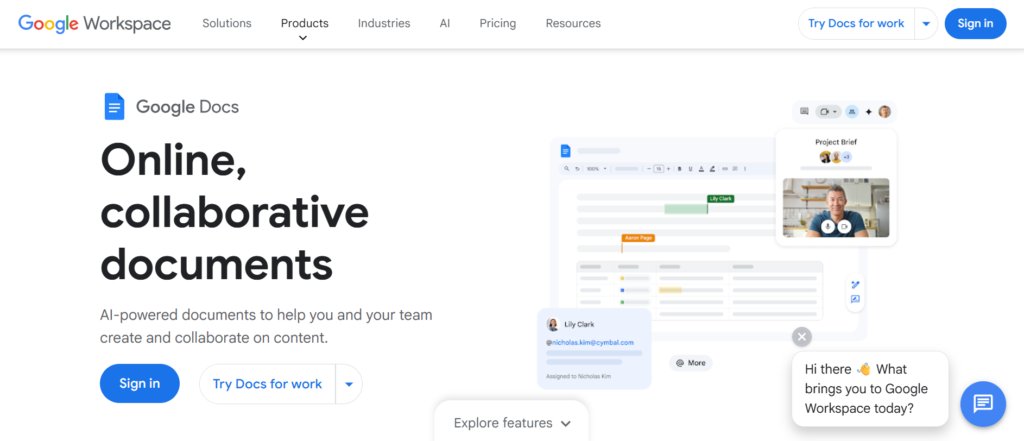Open the Resources menu
The image size is (1024, 441).
tap(573, 23)
